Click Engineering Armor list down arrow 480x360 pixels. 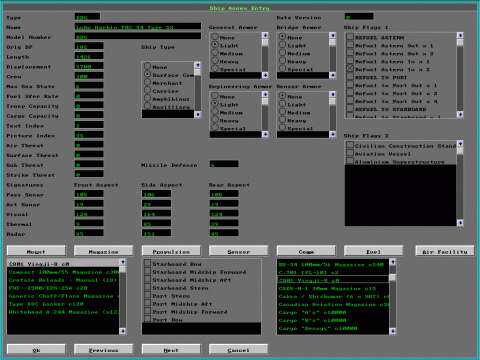pyautogui.click(x=265, y=134)
